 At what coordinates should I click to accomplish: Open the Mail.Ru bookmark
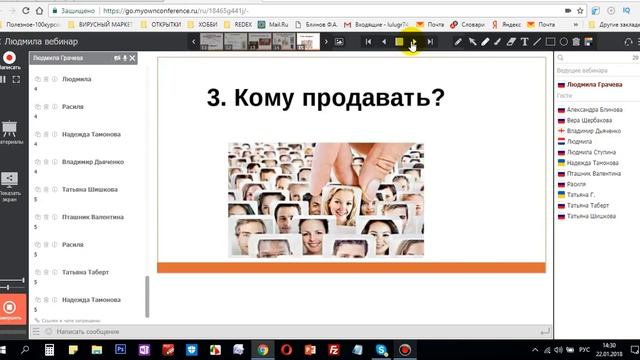273,24
